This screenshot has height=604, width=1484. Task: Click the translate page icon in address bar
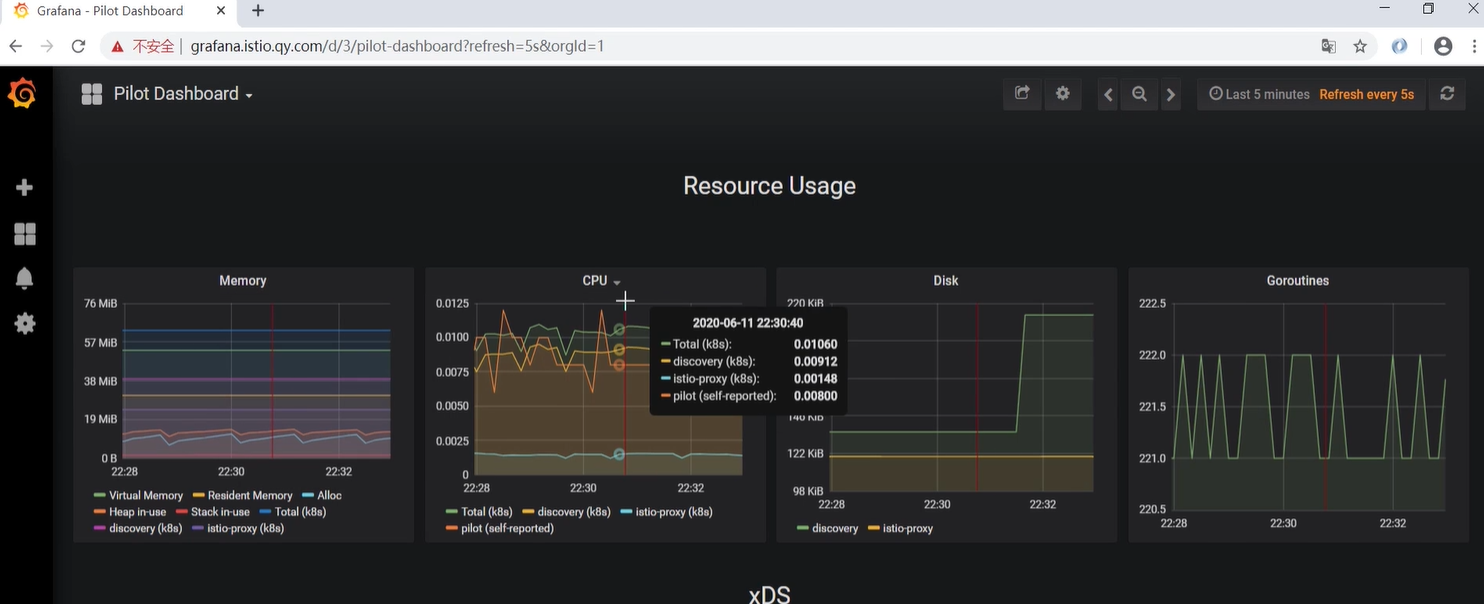click(x=1328, y=46)
